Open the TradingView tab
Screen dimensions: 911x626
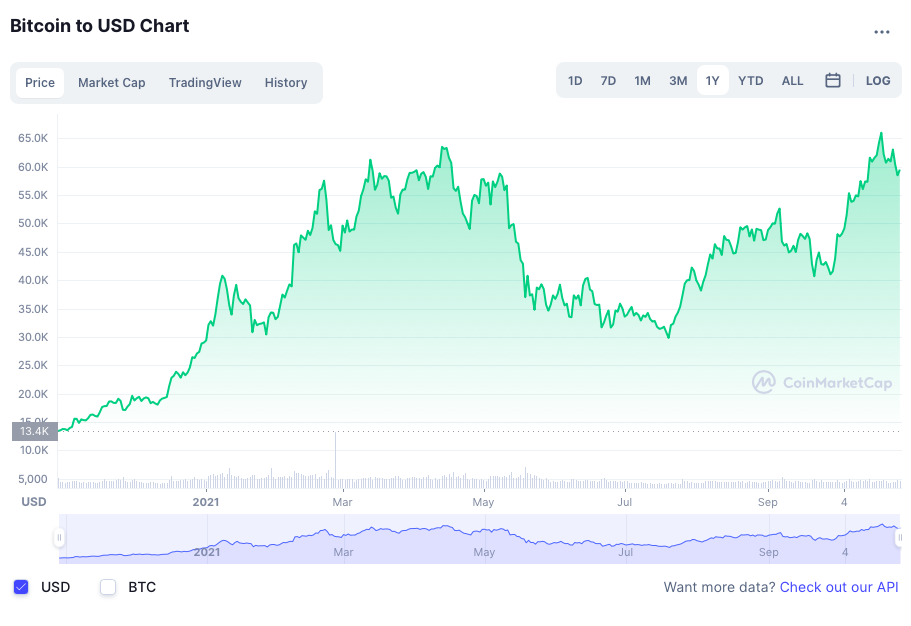coord(204,82)
